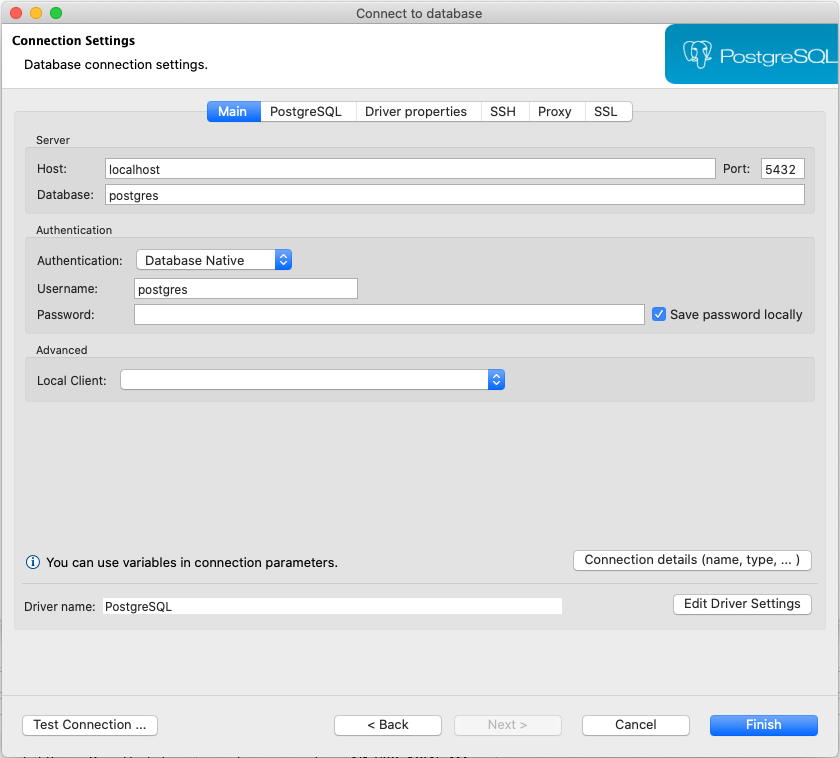Toggle Save password locally checkbox
The width and height of the screenshot is (840, 758).
(x=659, y=314)
